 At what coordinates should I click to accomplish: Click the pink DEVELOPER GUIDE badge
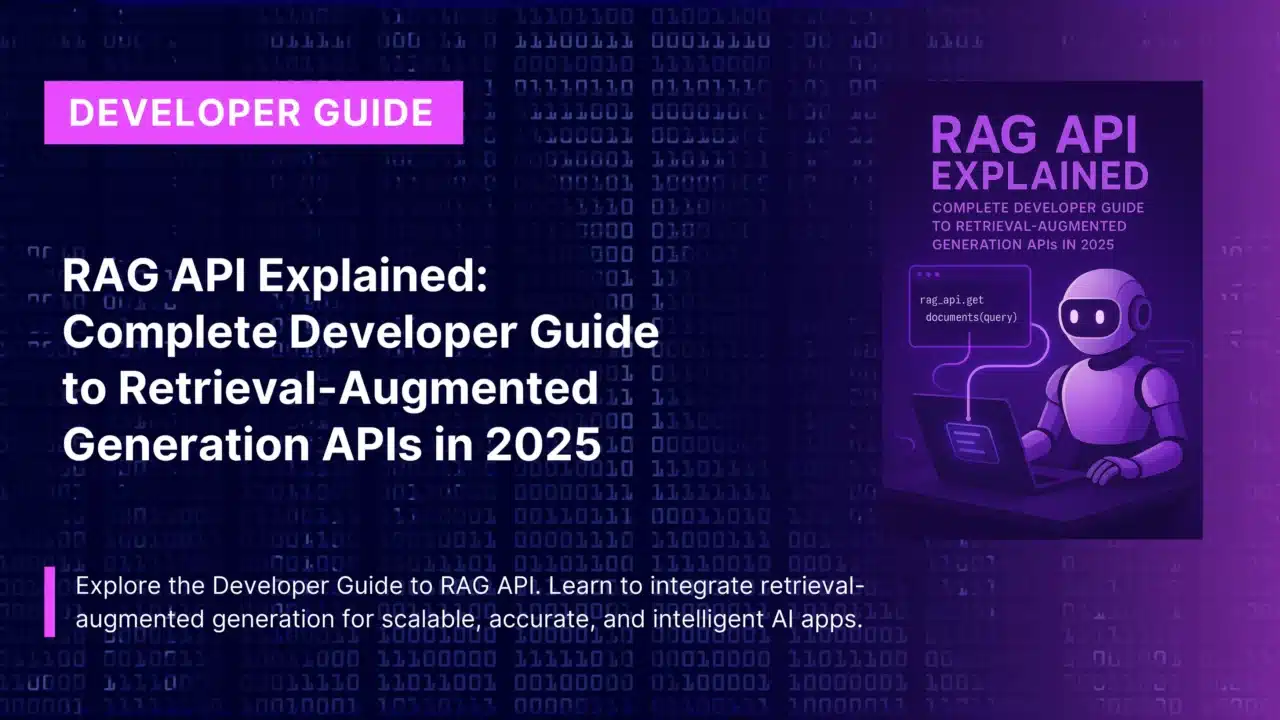252,113
